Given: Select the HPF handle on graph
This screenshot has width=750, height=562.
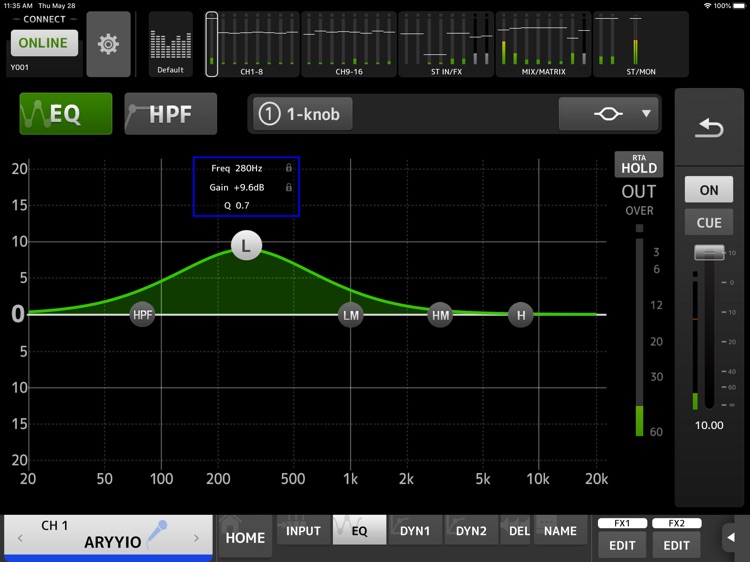Looking at the screenshot, I should (x=143, y=315).
